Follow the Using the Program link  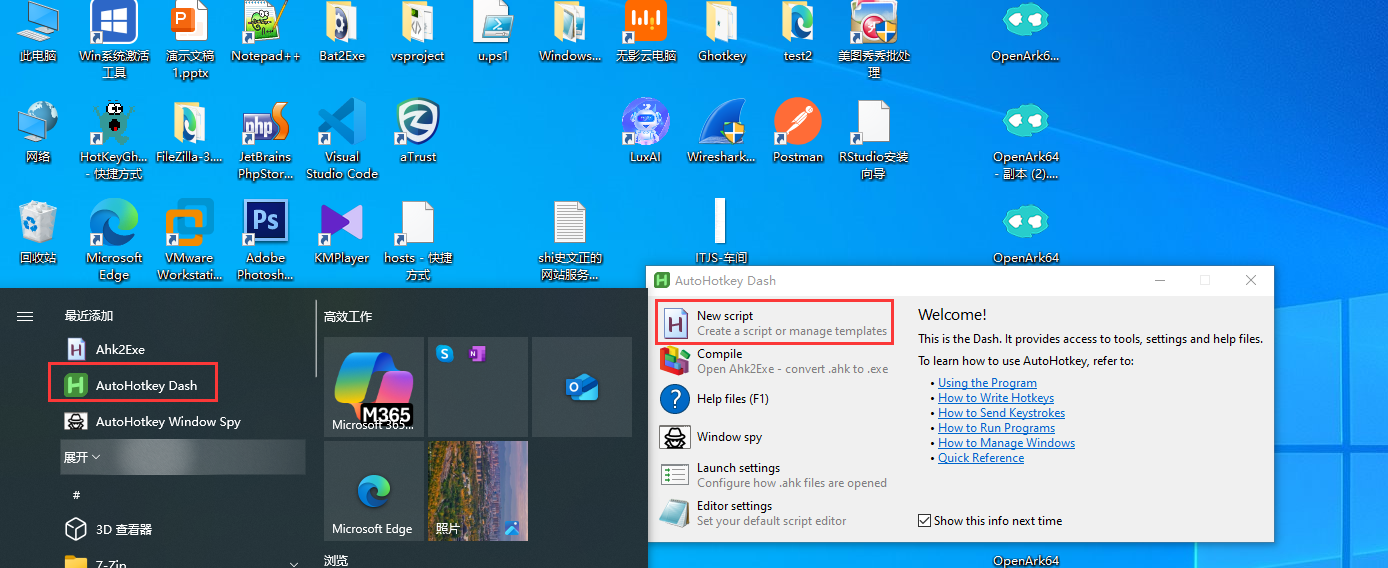click(x=987, y=383)
